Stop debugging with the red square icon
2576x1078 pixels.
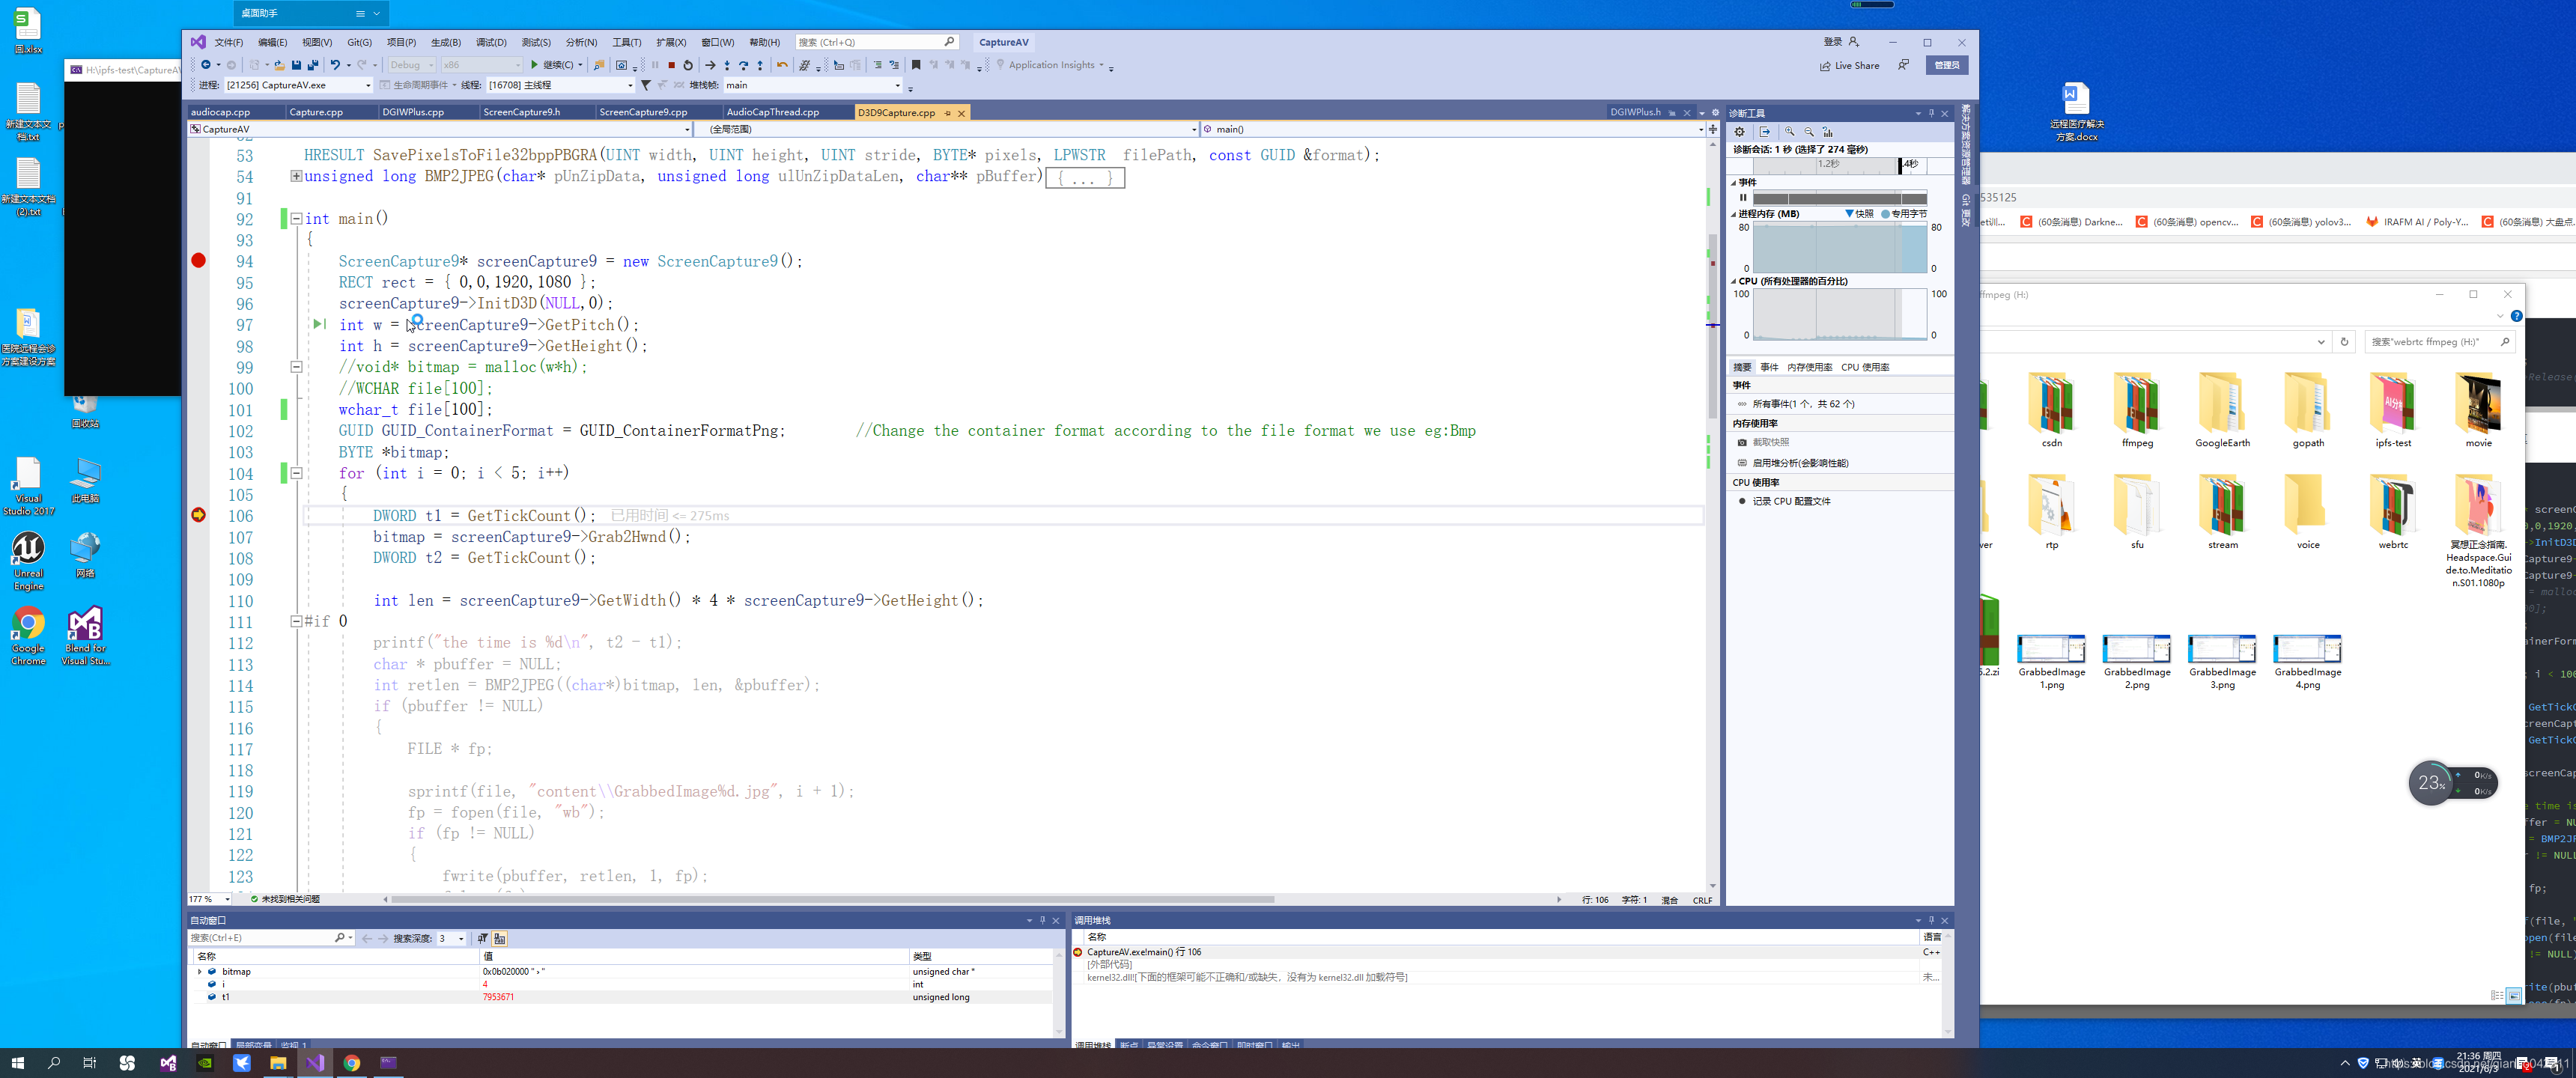(x=672, y=65)
